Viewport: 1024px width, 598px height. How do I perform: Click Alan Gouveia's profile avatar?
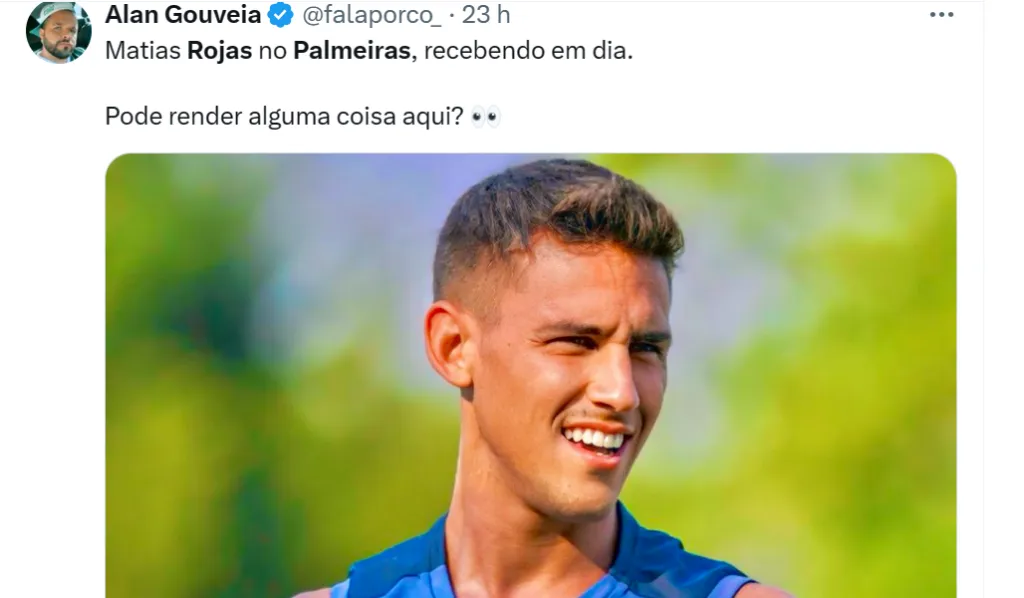(x=59, y=33)
